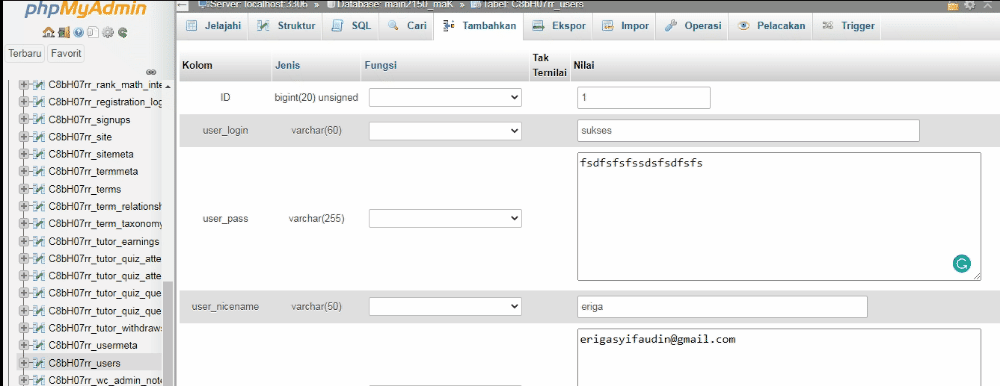Click into the user_pass textarea
Viewport: 1000px width, 386px height.
[x=779, y=216]
